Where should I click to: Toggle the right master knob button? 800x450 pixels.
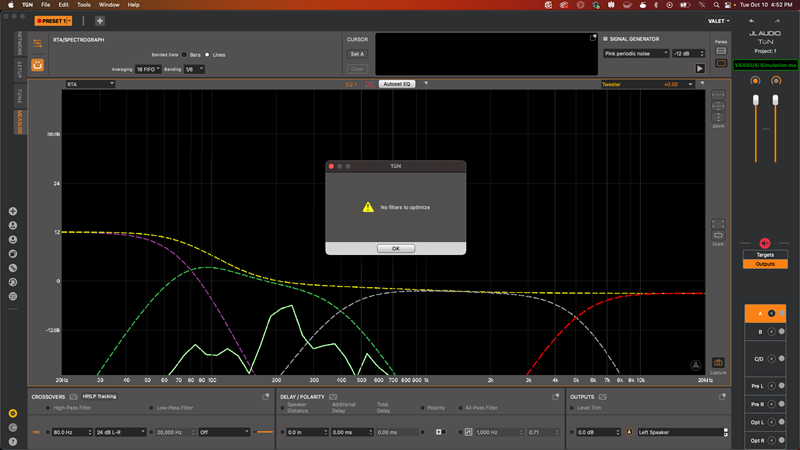click(776, 81)
